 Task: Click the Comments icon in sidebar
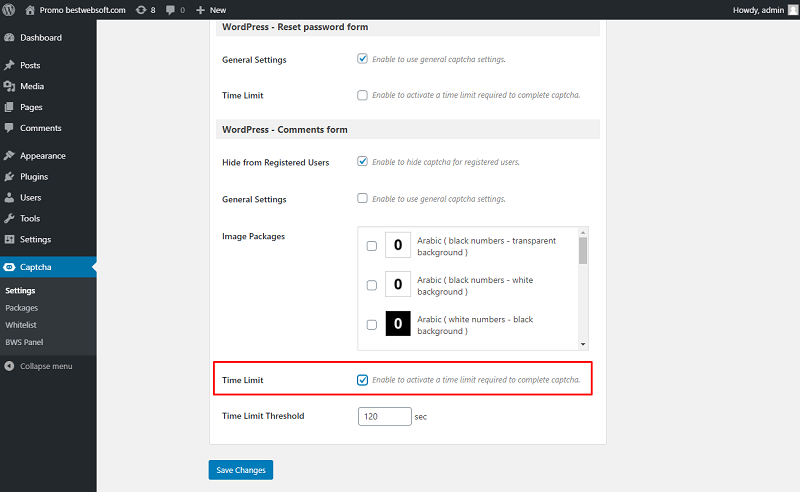[9, 128]
